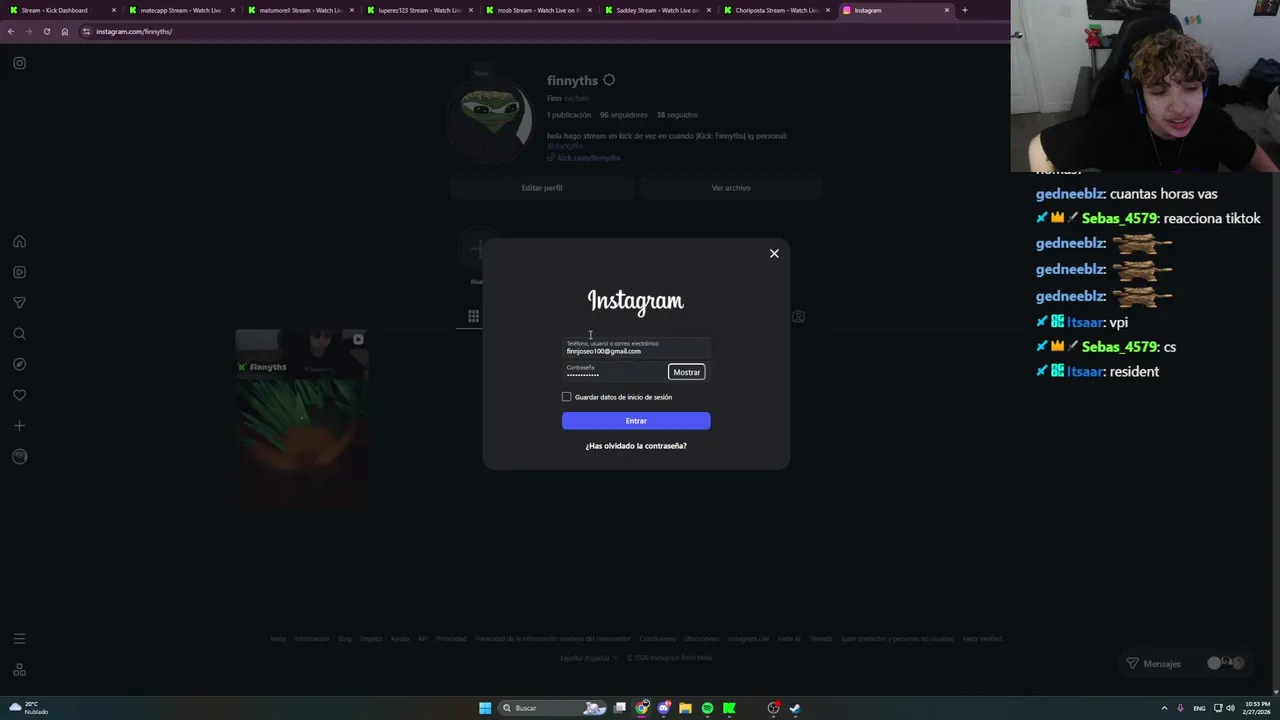Image resolution: width=1280 pixels, height=720 pixels.
Task: Open the 'seguidores' followers count
Action: tap(624, 115)
